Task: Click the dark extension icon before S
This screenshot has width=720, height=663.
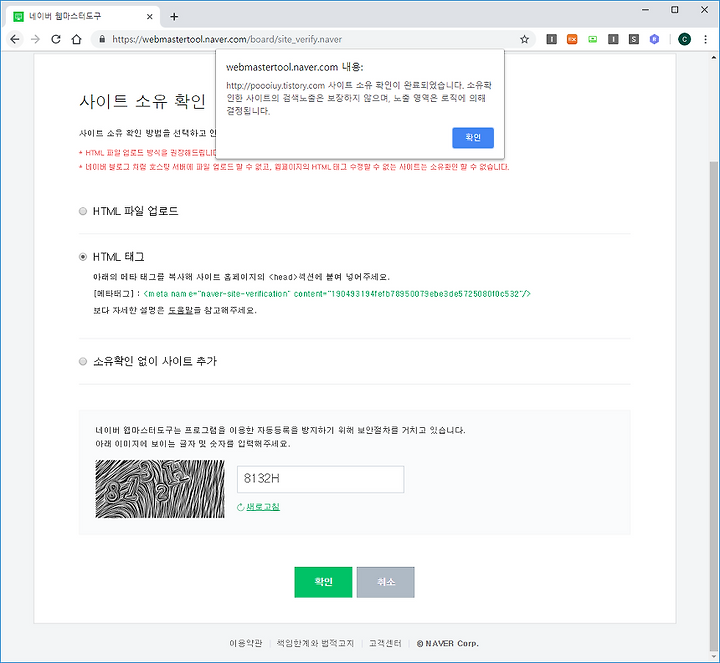Action: 613,39
